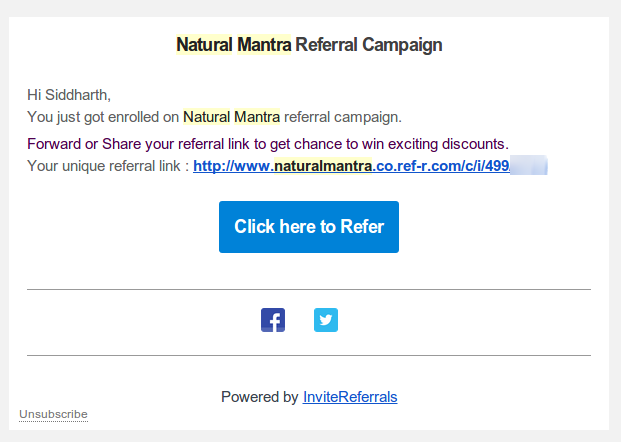The height and width of the screenshot is (442, 621).
Task: Click the 'Natural Mantra Referral Campaign' heading
Action: [x=309, y=44]
